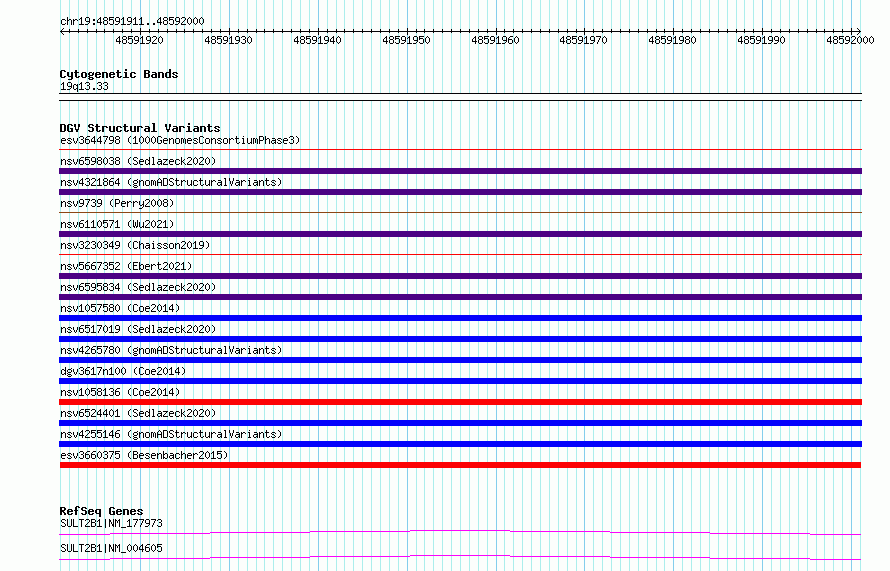Click ruler position 48591980
890x571 pixels.
673,40
